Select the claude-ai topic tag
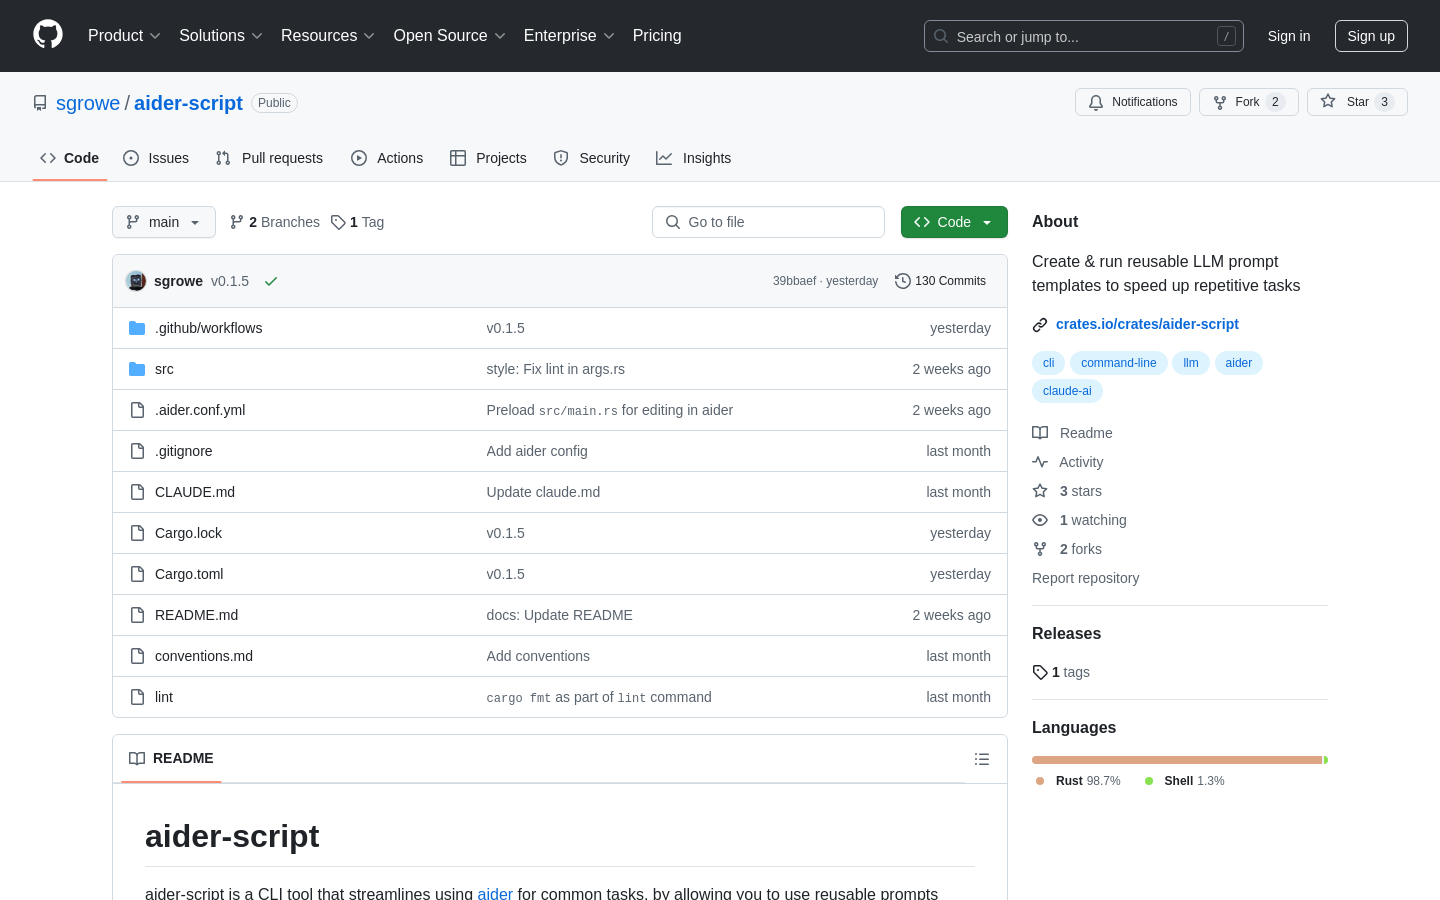 point(1067,391)
